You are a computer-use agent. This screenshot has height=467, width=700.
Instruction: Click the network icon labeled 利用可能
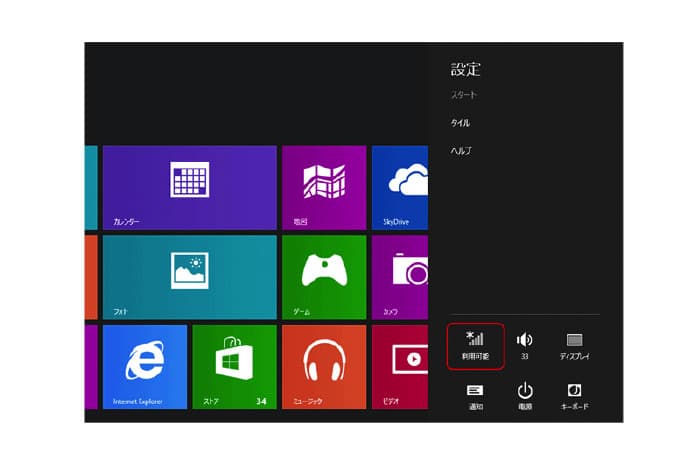(475, 346)
